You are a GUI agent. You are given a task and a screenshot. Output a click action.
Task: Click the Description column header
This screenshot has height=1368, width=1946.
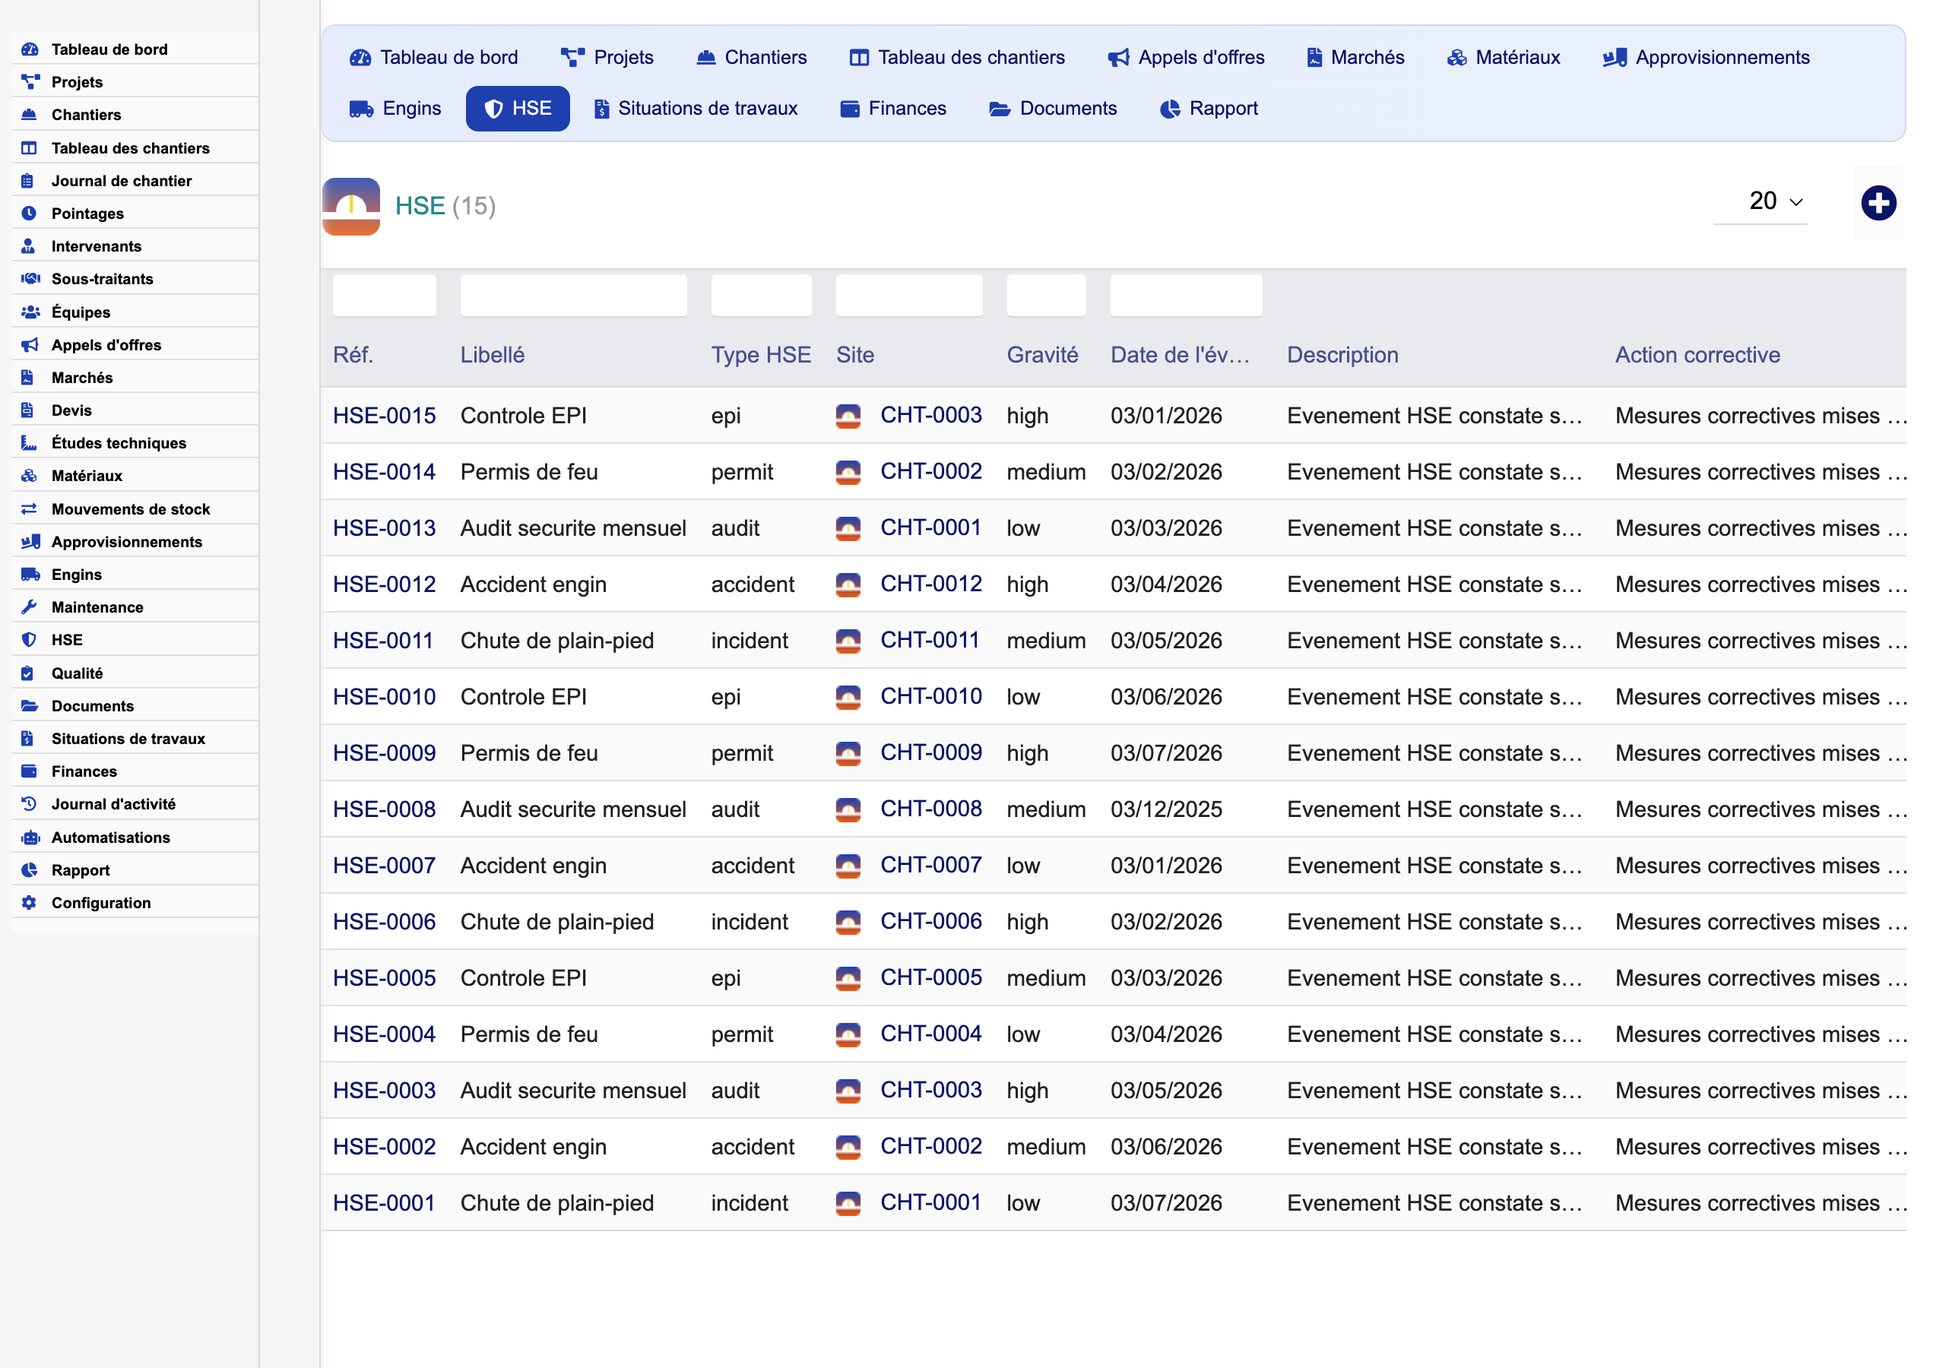click(x=1343, y=355)
